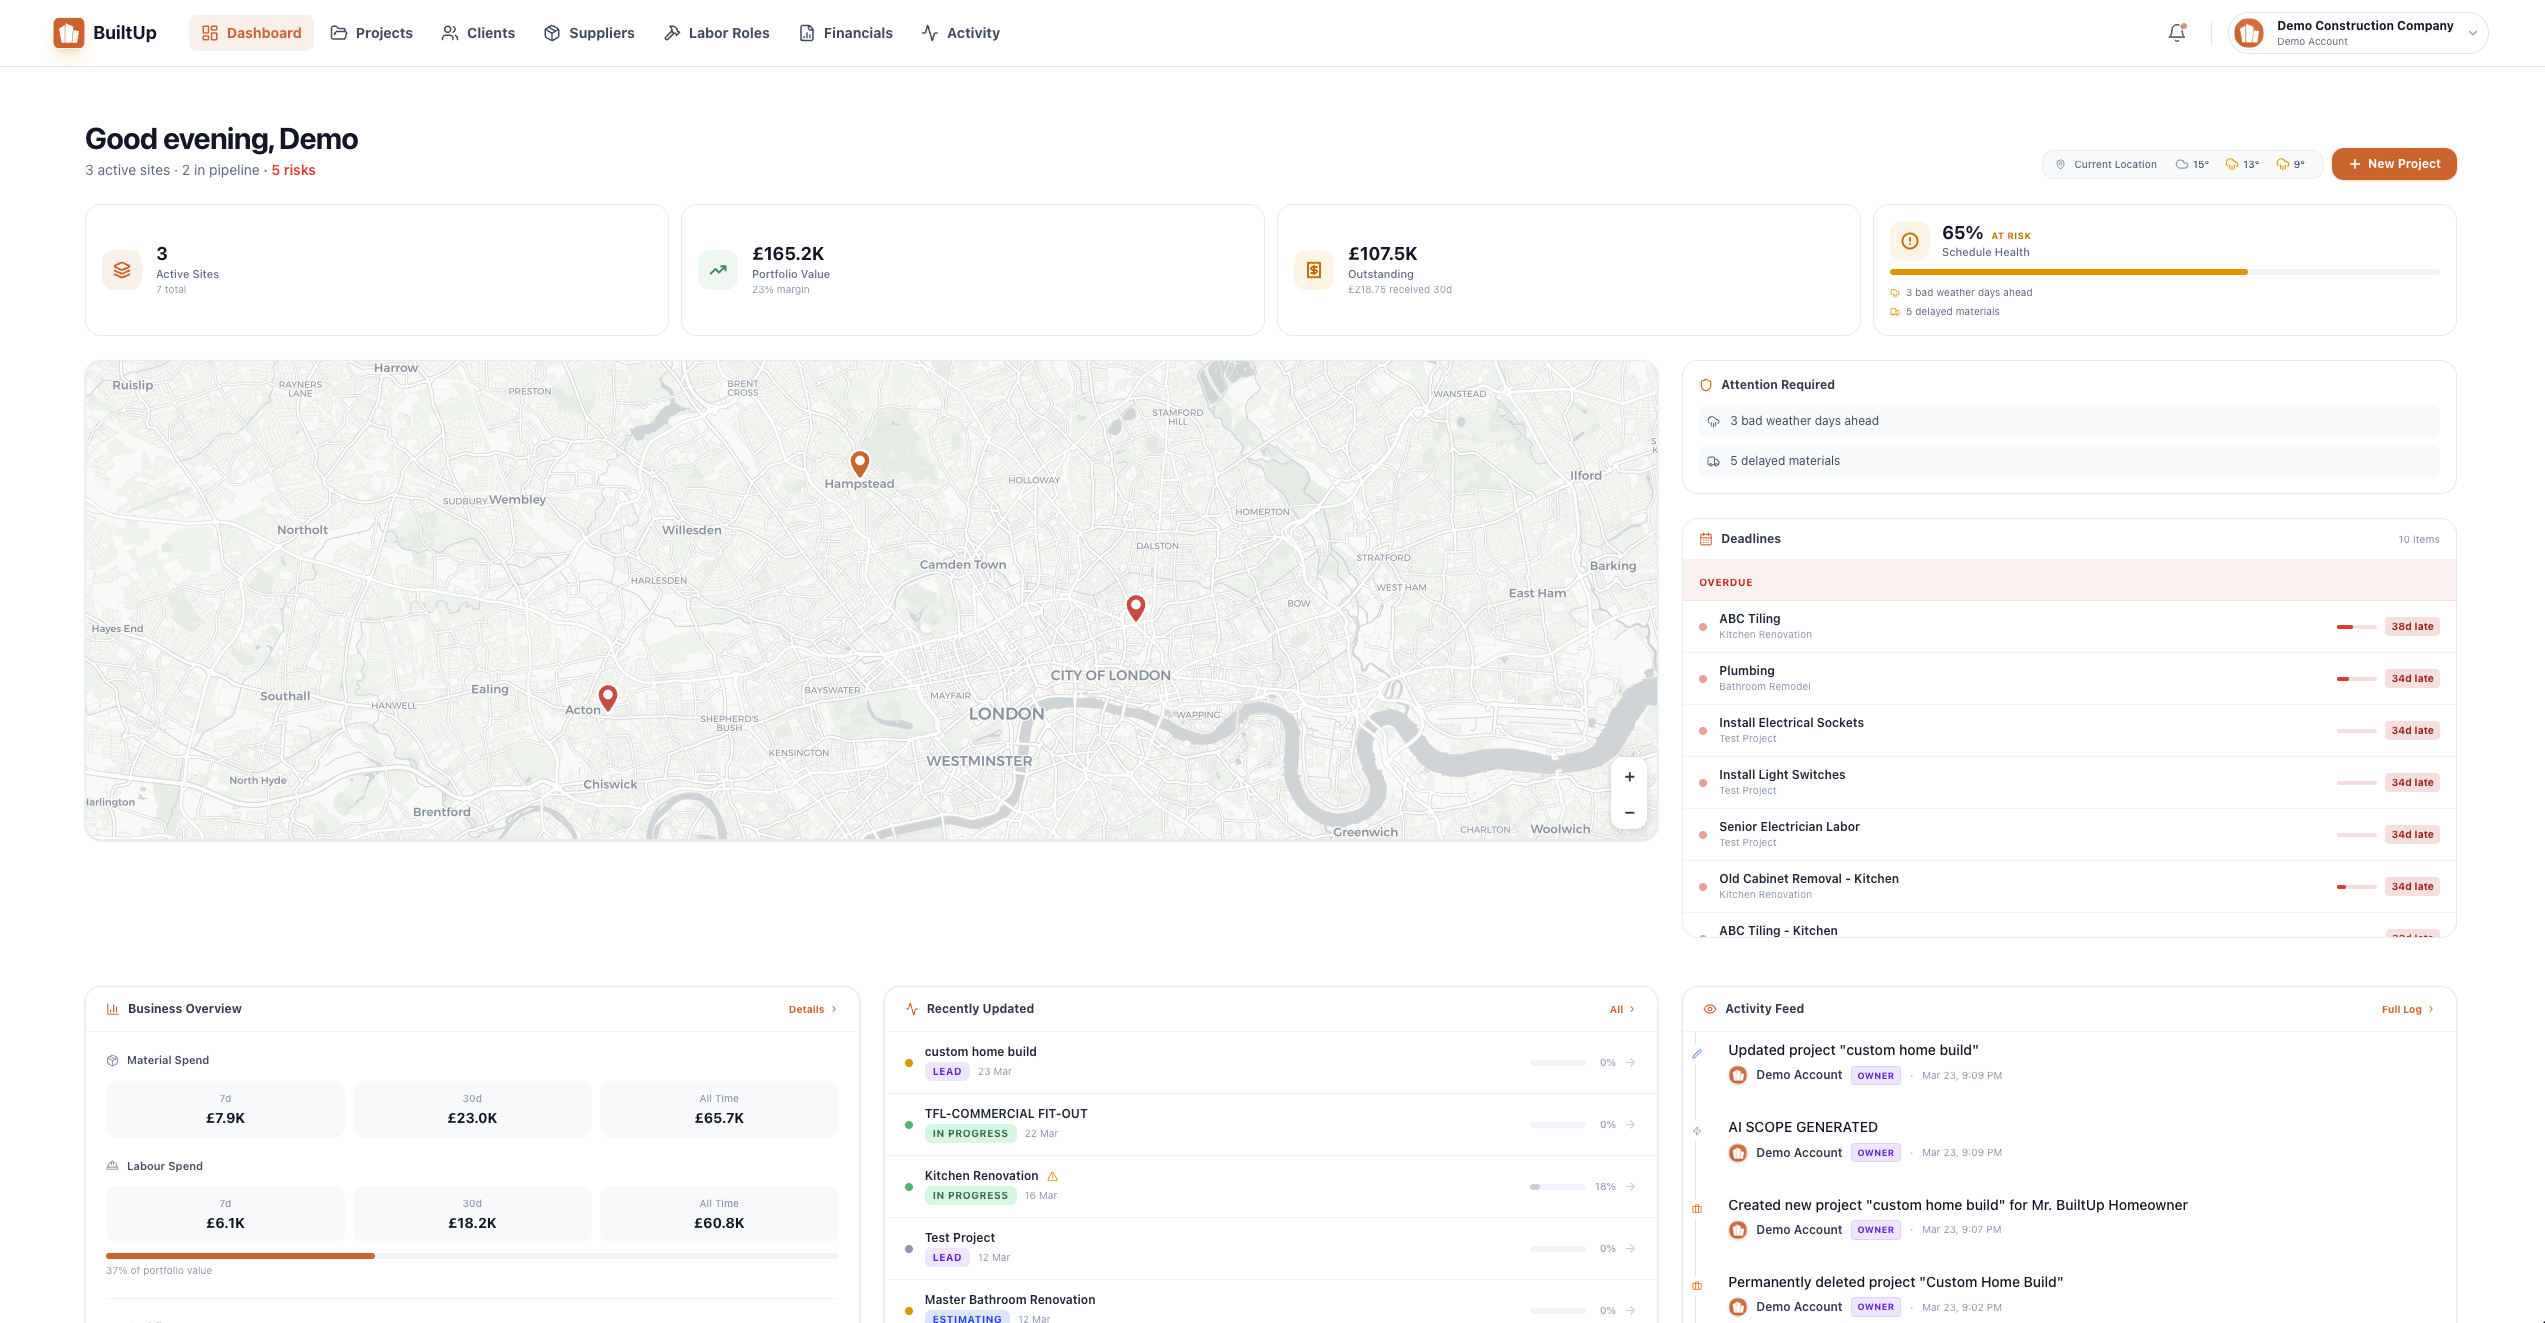Click the Schedule Health progress bar

coord(2164,272)
